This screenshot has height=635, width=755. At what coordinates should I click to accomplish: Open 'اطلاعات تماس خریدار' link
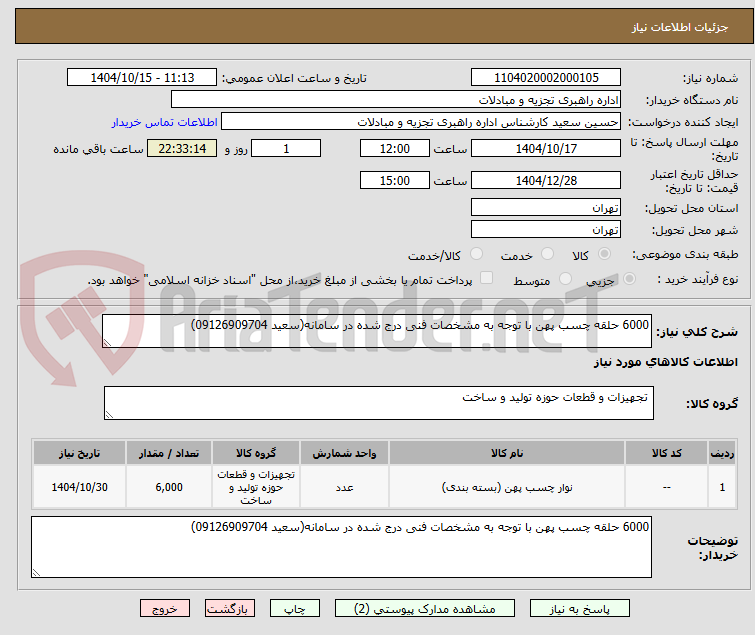[165, 122]
